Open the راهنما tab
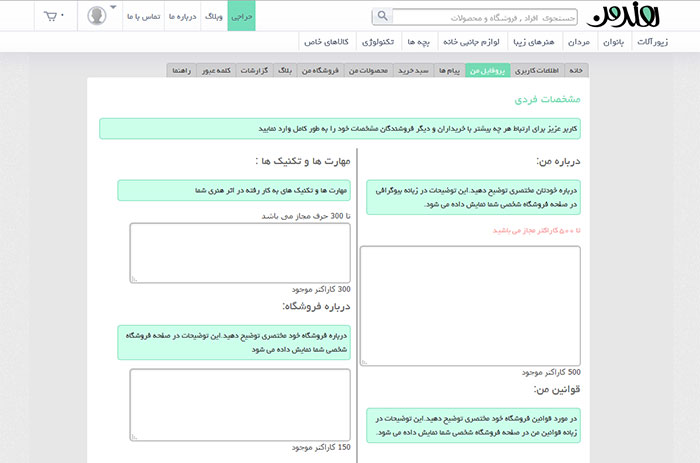This screenshot has height=463, width=700. (181, 71)
